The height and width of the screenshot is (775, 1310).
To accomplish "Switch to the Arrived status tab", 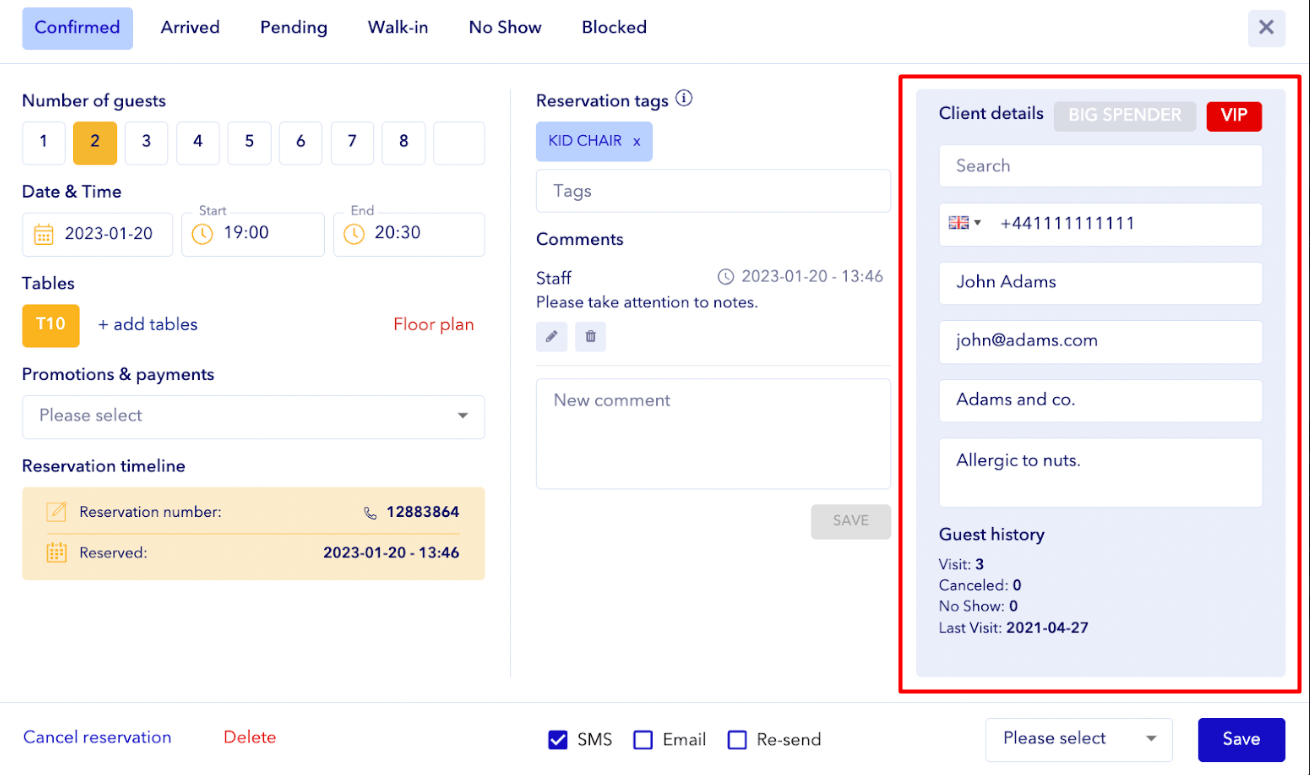I will pos(190,28).
